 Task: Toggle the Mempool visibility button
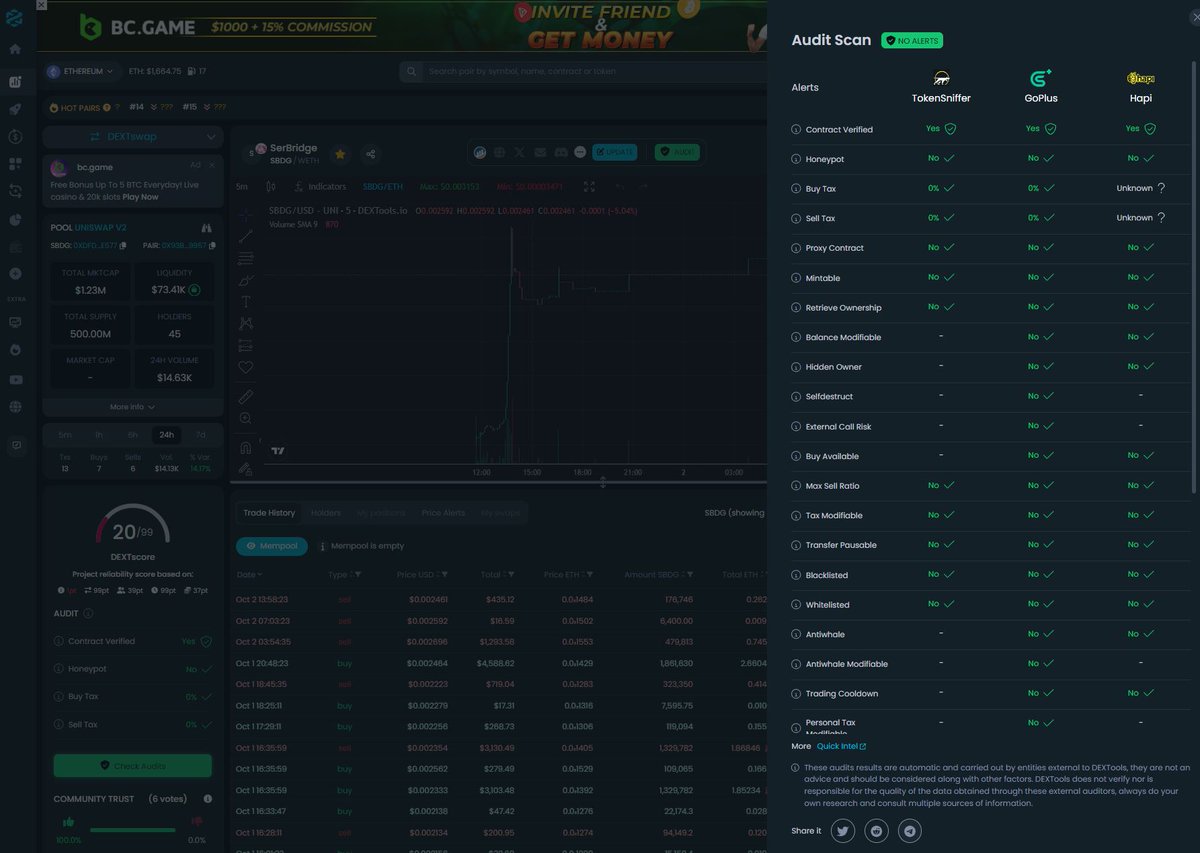[272, 546]
